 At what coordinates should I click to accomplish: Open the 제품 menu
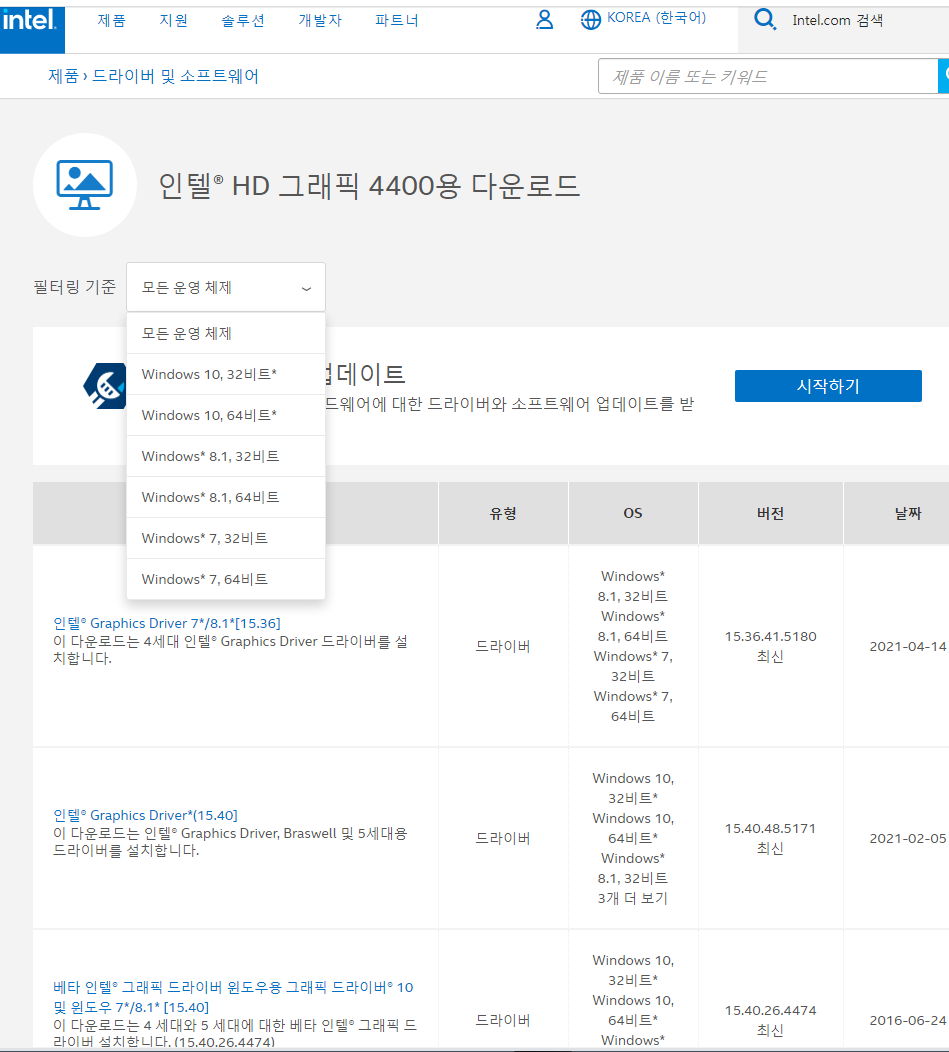point(111,20)
